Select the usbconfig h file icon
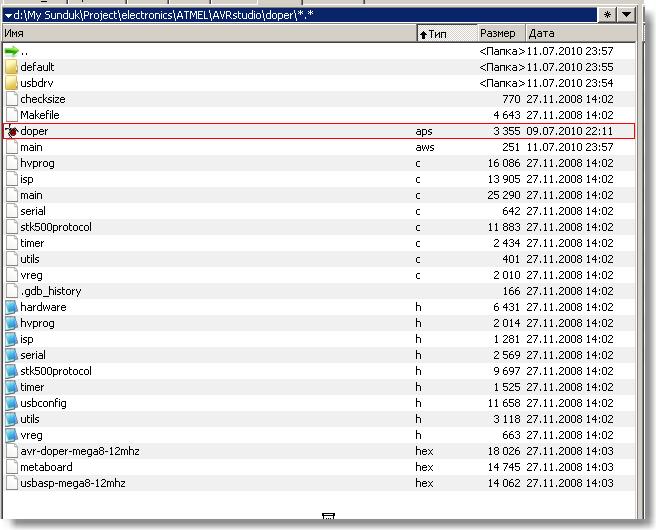This screenshot has height=530, width=656. click(x=12, y=403)
